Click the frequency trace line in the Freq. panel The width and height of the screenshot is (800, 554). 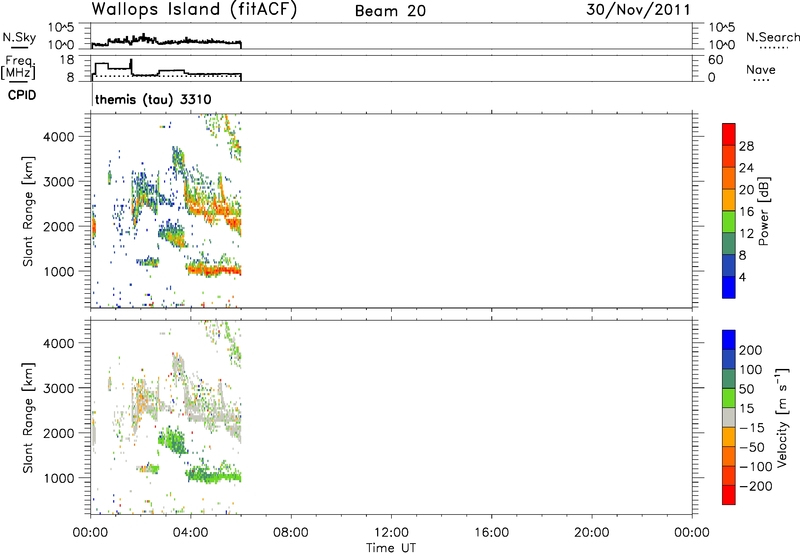pos(166,72)
